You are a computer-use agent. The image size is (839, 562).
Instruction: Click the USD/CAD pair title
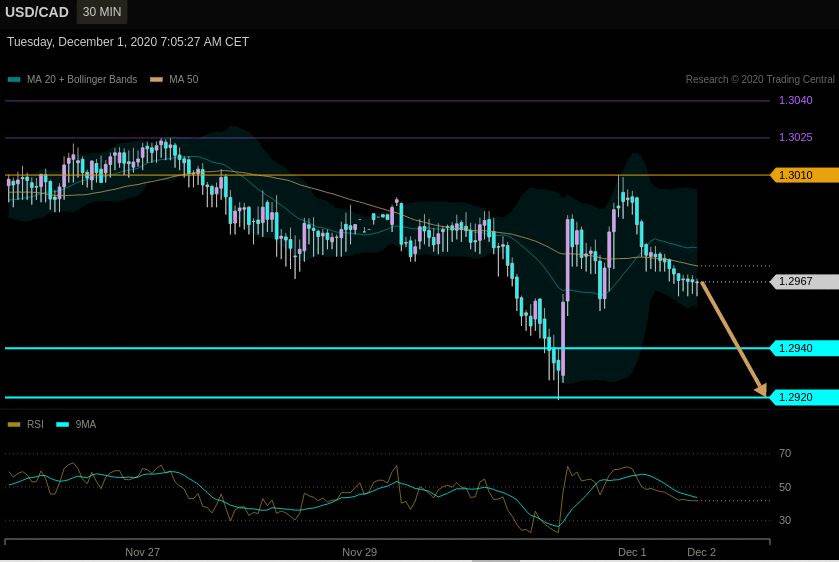pyautogui.click(x=36, y=12)
